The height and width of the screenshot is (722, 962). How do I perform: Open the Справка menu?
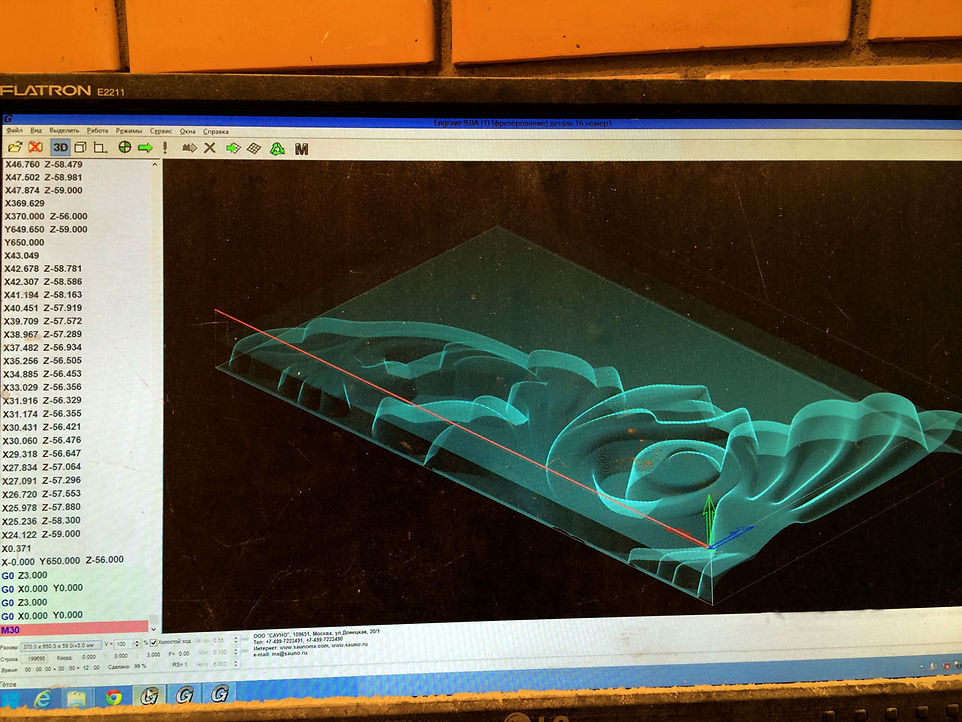pyautogui.click(x=216, y=131)
